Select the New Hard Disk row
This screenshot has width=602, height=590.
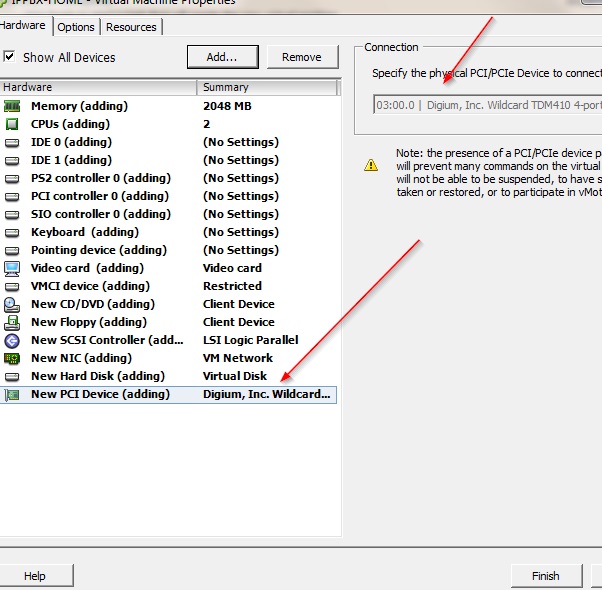coord(97,376)
